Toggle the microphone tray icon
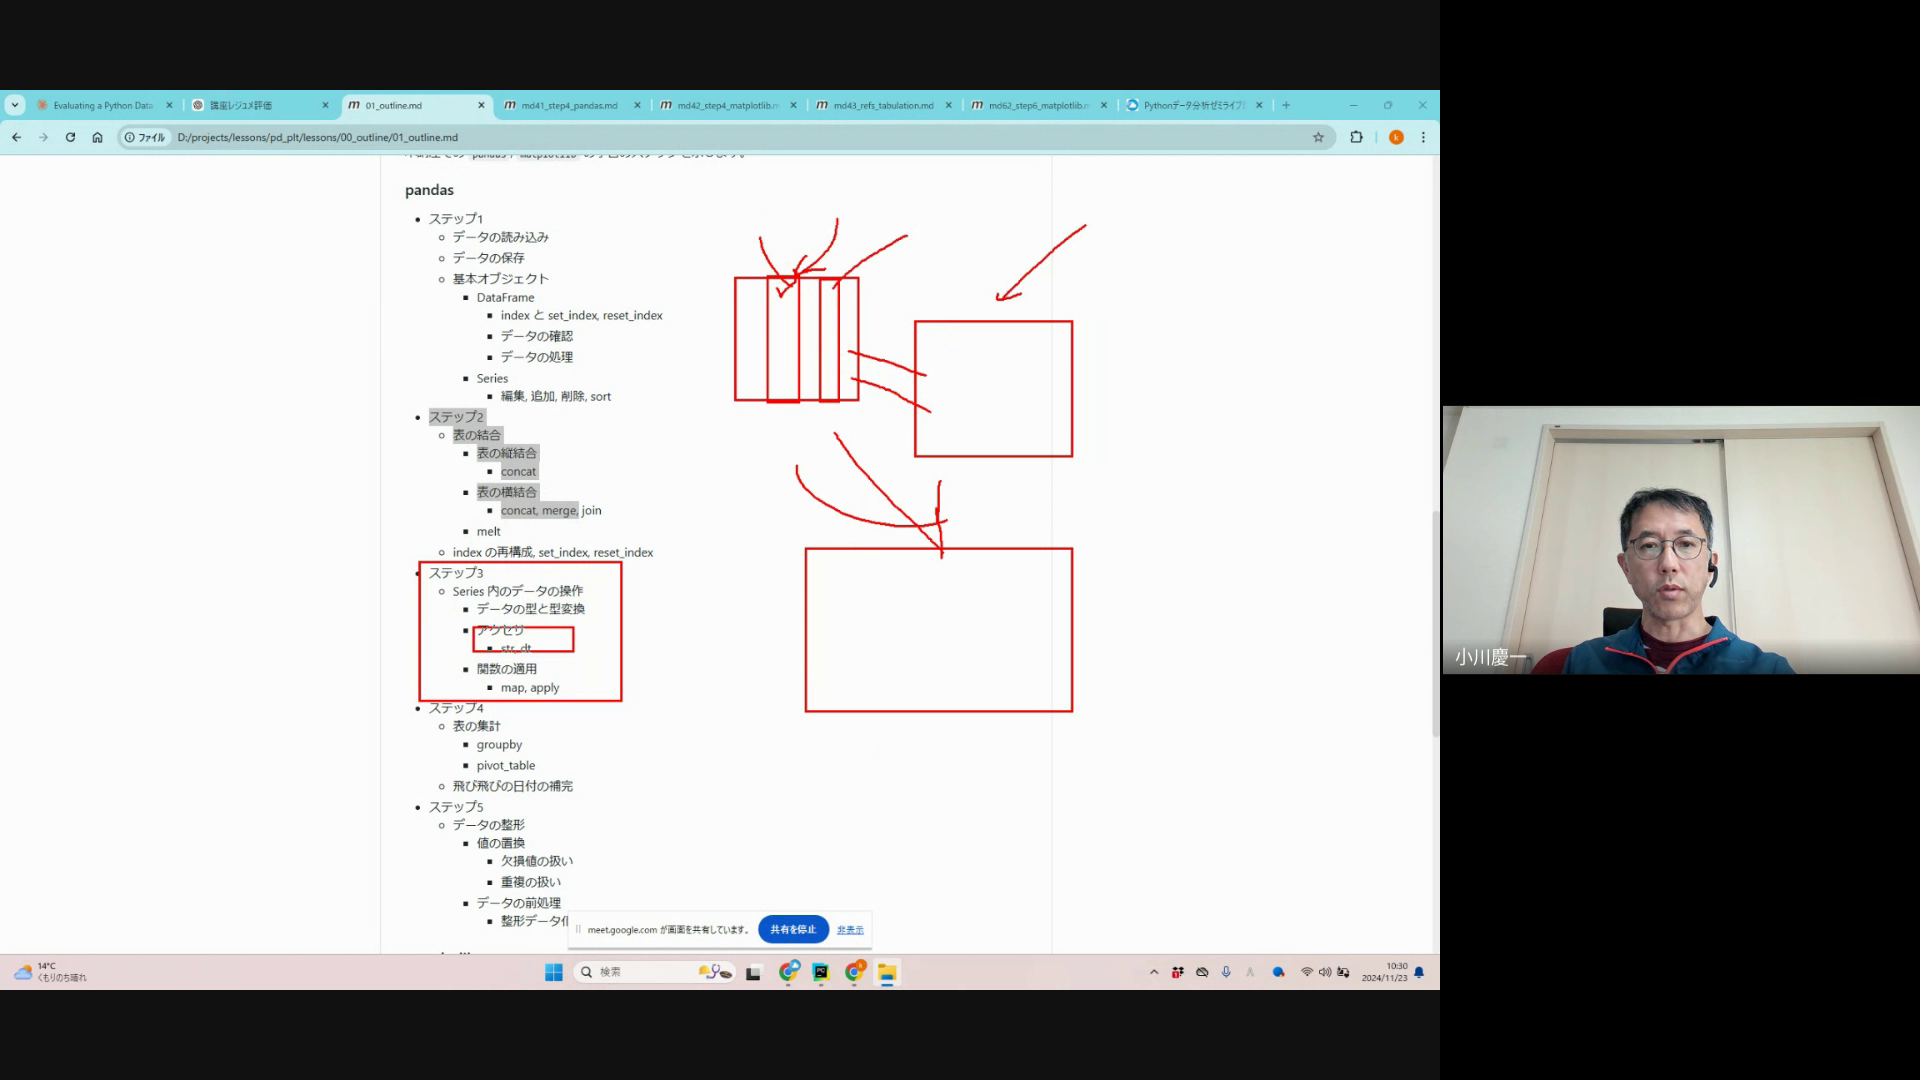The height and width of the screenshot is (1080, 1920). tap(1226, 972)
